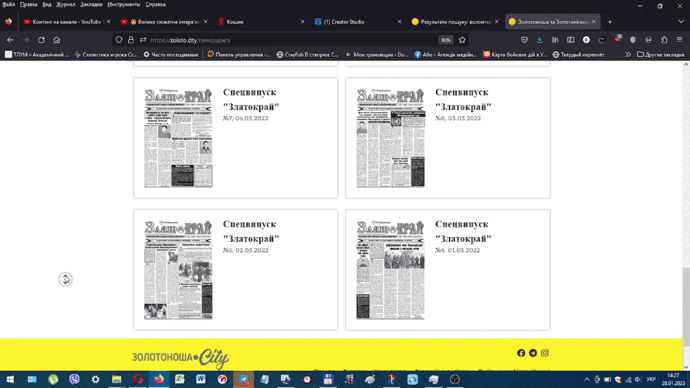
Task: Open the Firefox hamburger application menu
Action: coord(679,40)
